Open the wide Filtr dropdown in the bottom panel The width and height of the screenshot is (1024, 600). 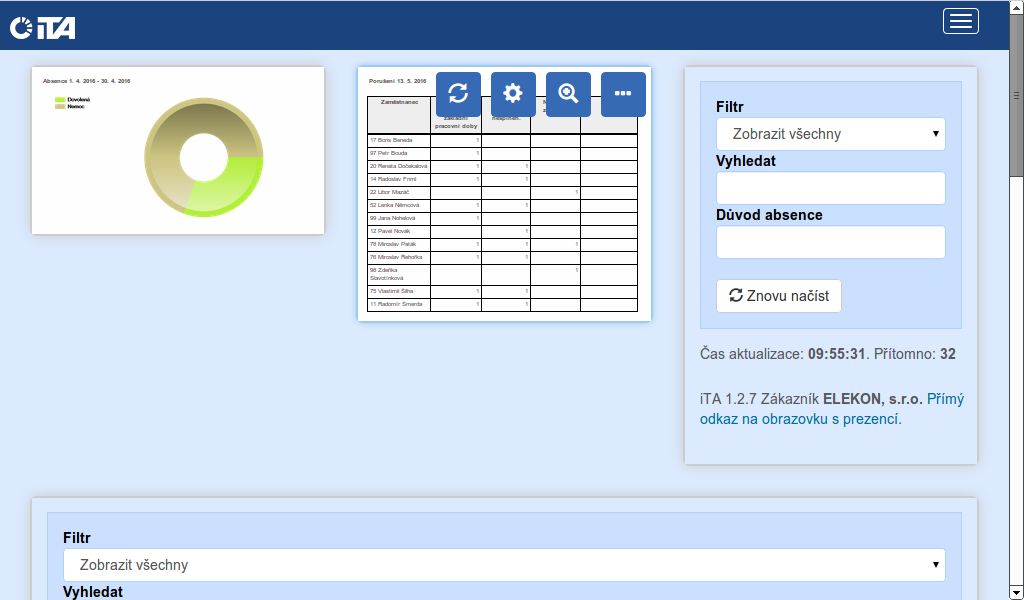pyautogui.click(x=504, y=565)
